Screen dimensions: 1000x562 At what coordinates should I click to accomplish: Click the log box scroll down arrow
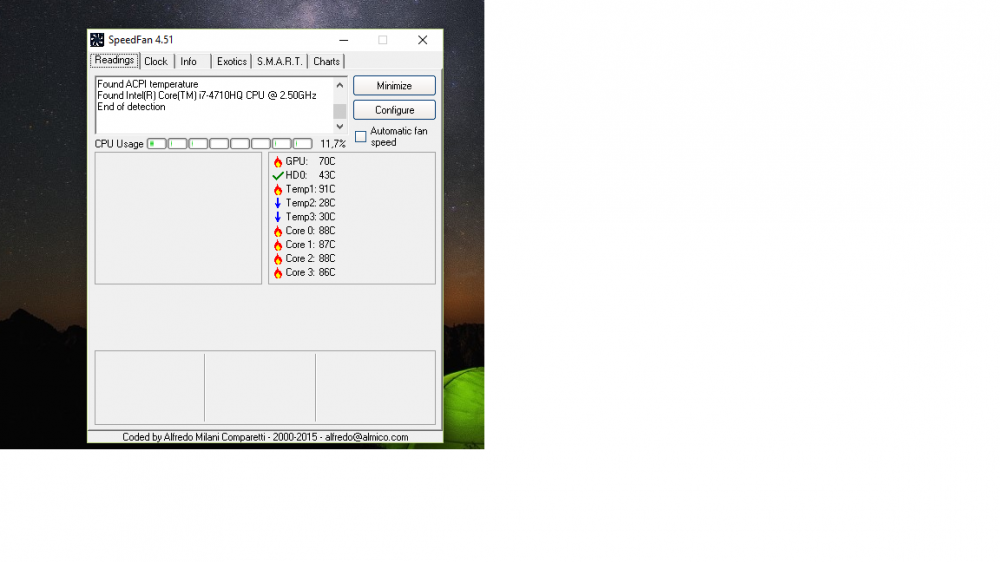click(340, 126)
